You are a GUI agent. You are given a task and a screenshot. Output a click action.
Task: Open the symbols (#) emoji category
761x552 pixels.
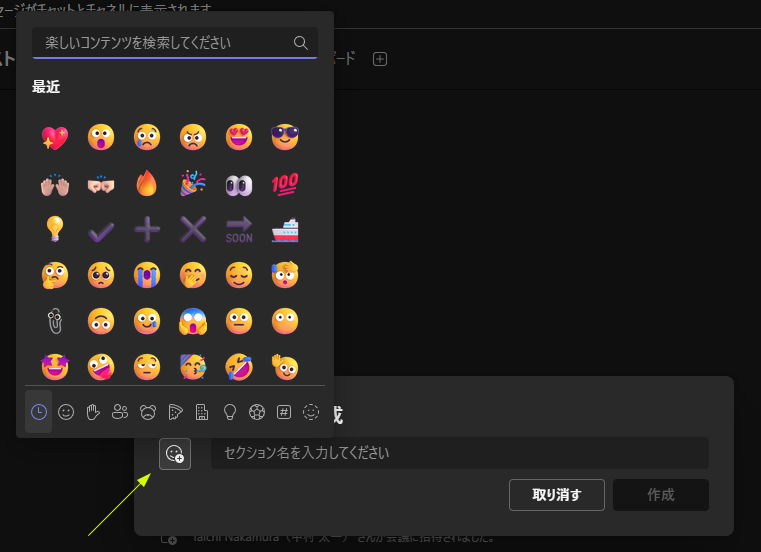pos(284,411)
